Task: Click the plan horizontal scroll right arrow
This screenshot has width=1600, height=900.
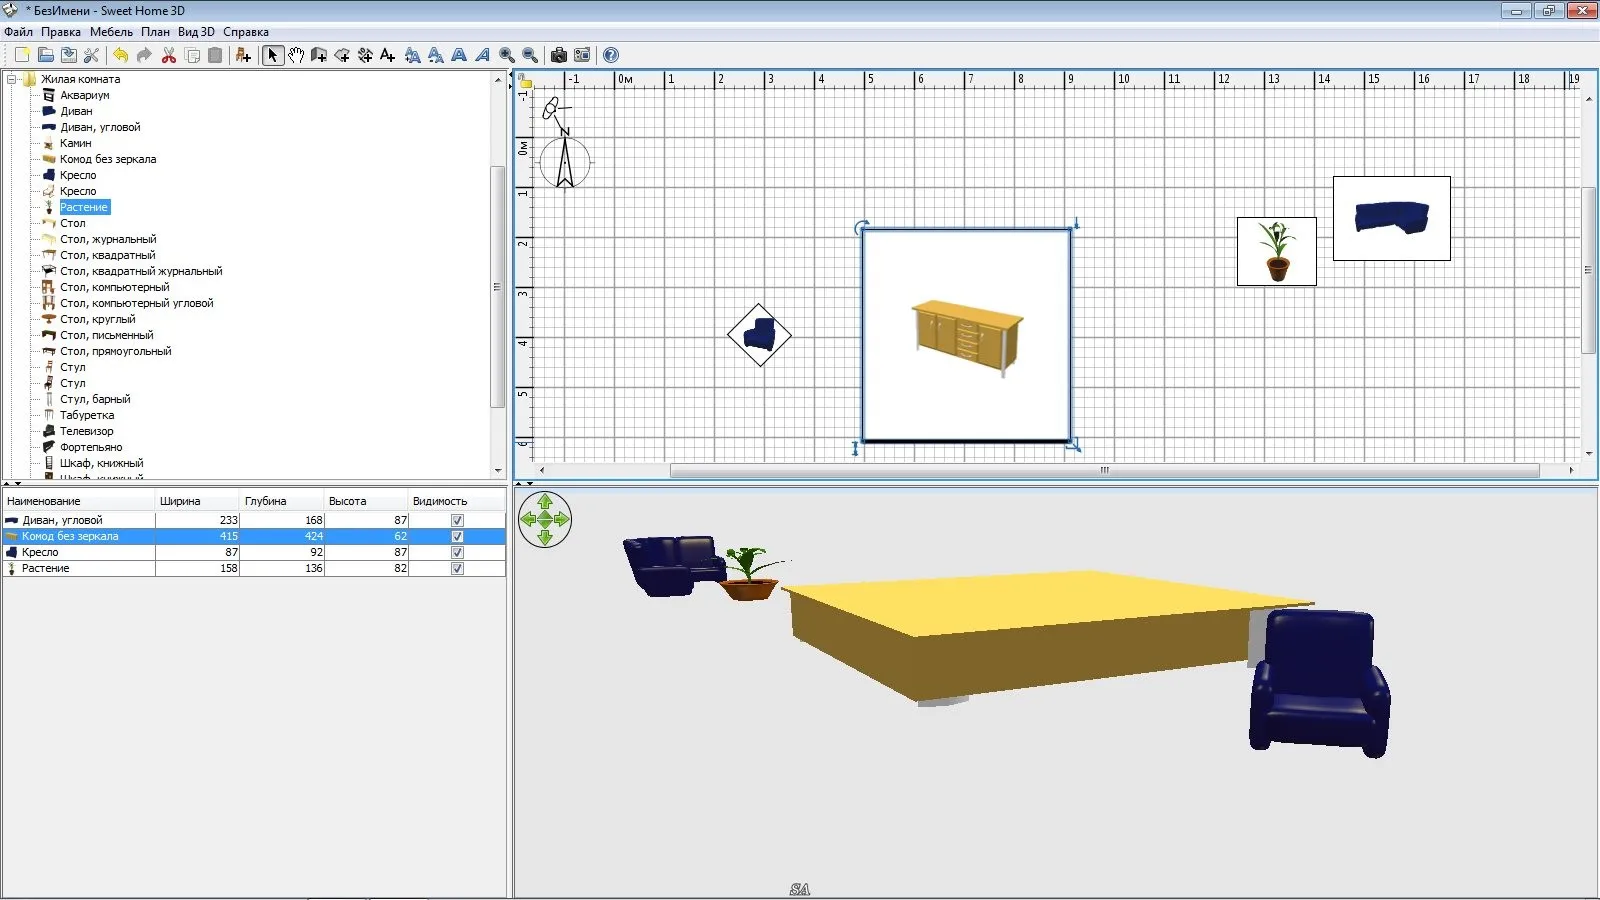Action: click(x=1571, y=470)
